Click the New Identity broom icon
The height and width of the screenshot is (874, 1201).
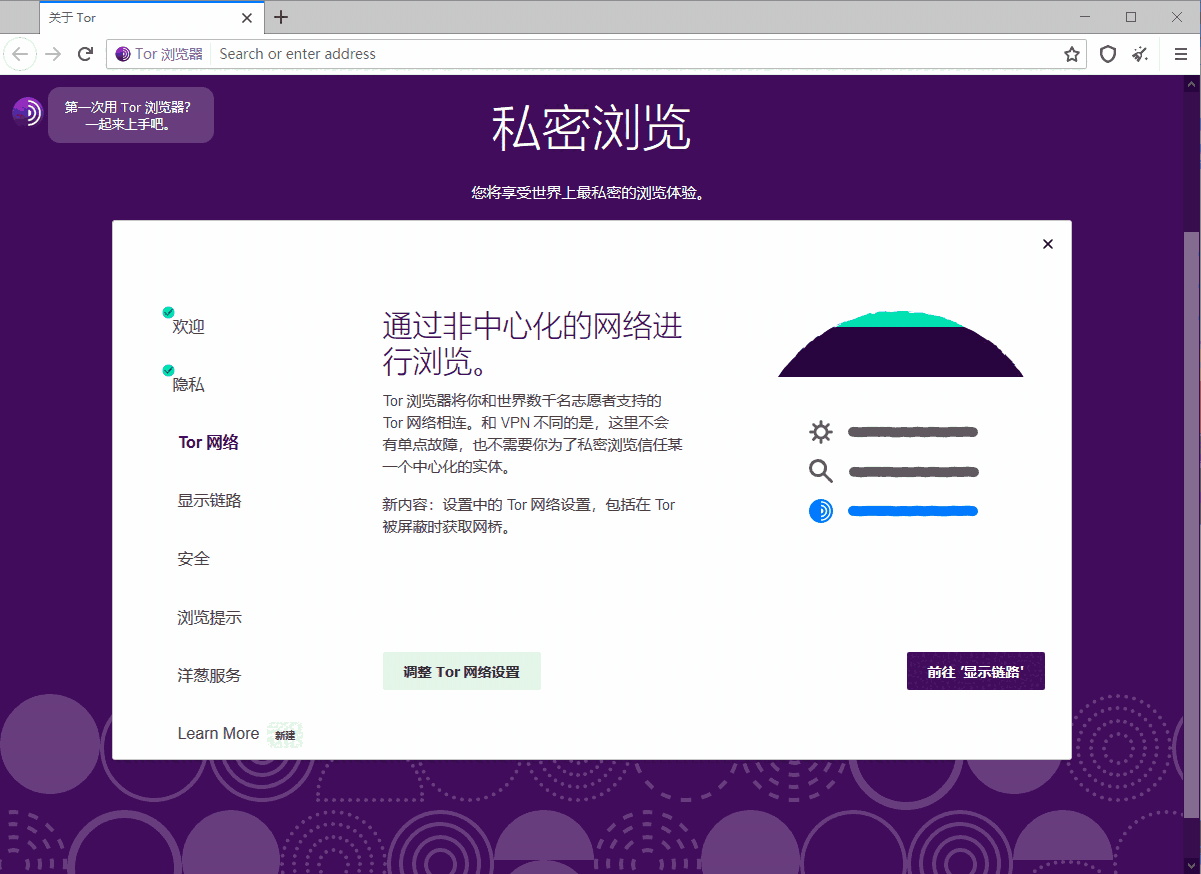pyautogui.click(x=1139, y=54)
